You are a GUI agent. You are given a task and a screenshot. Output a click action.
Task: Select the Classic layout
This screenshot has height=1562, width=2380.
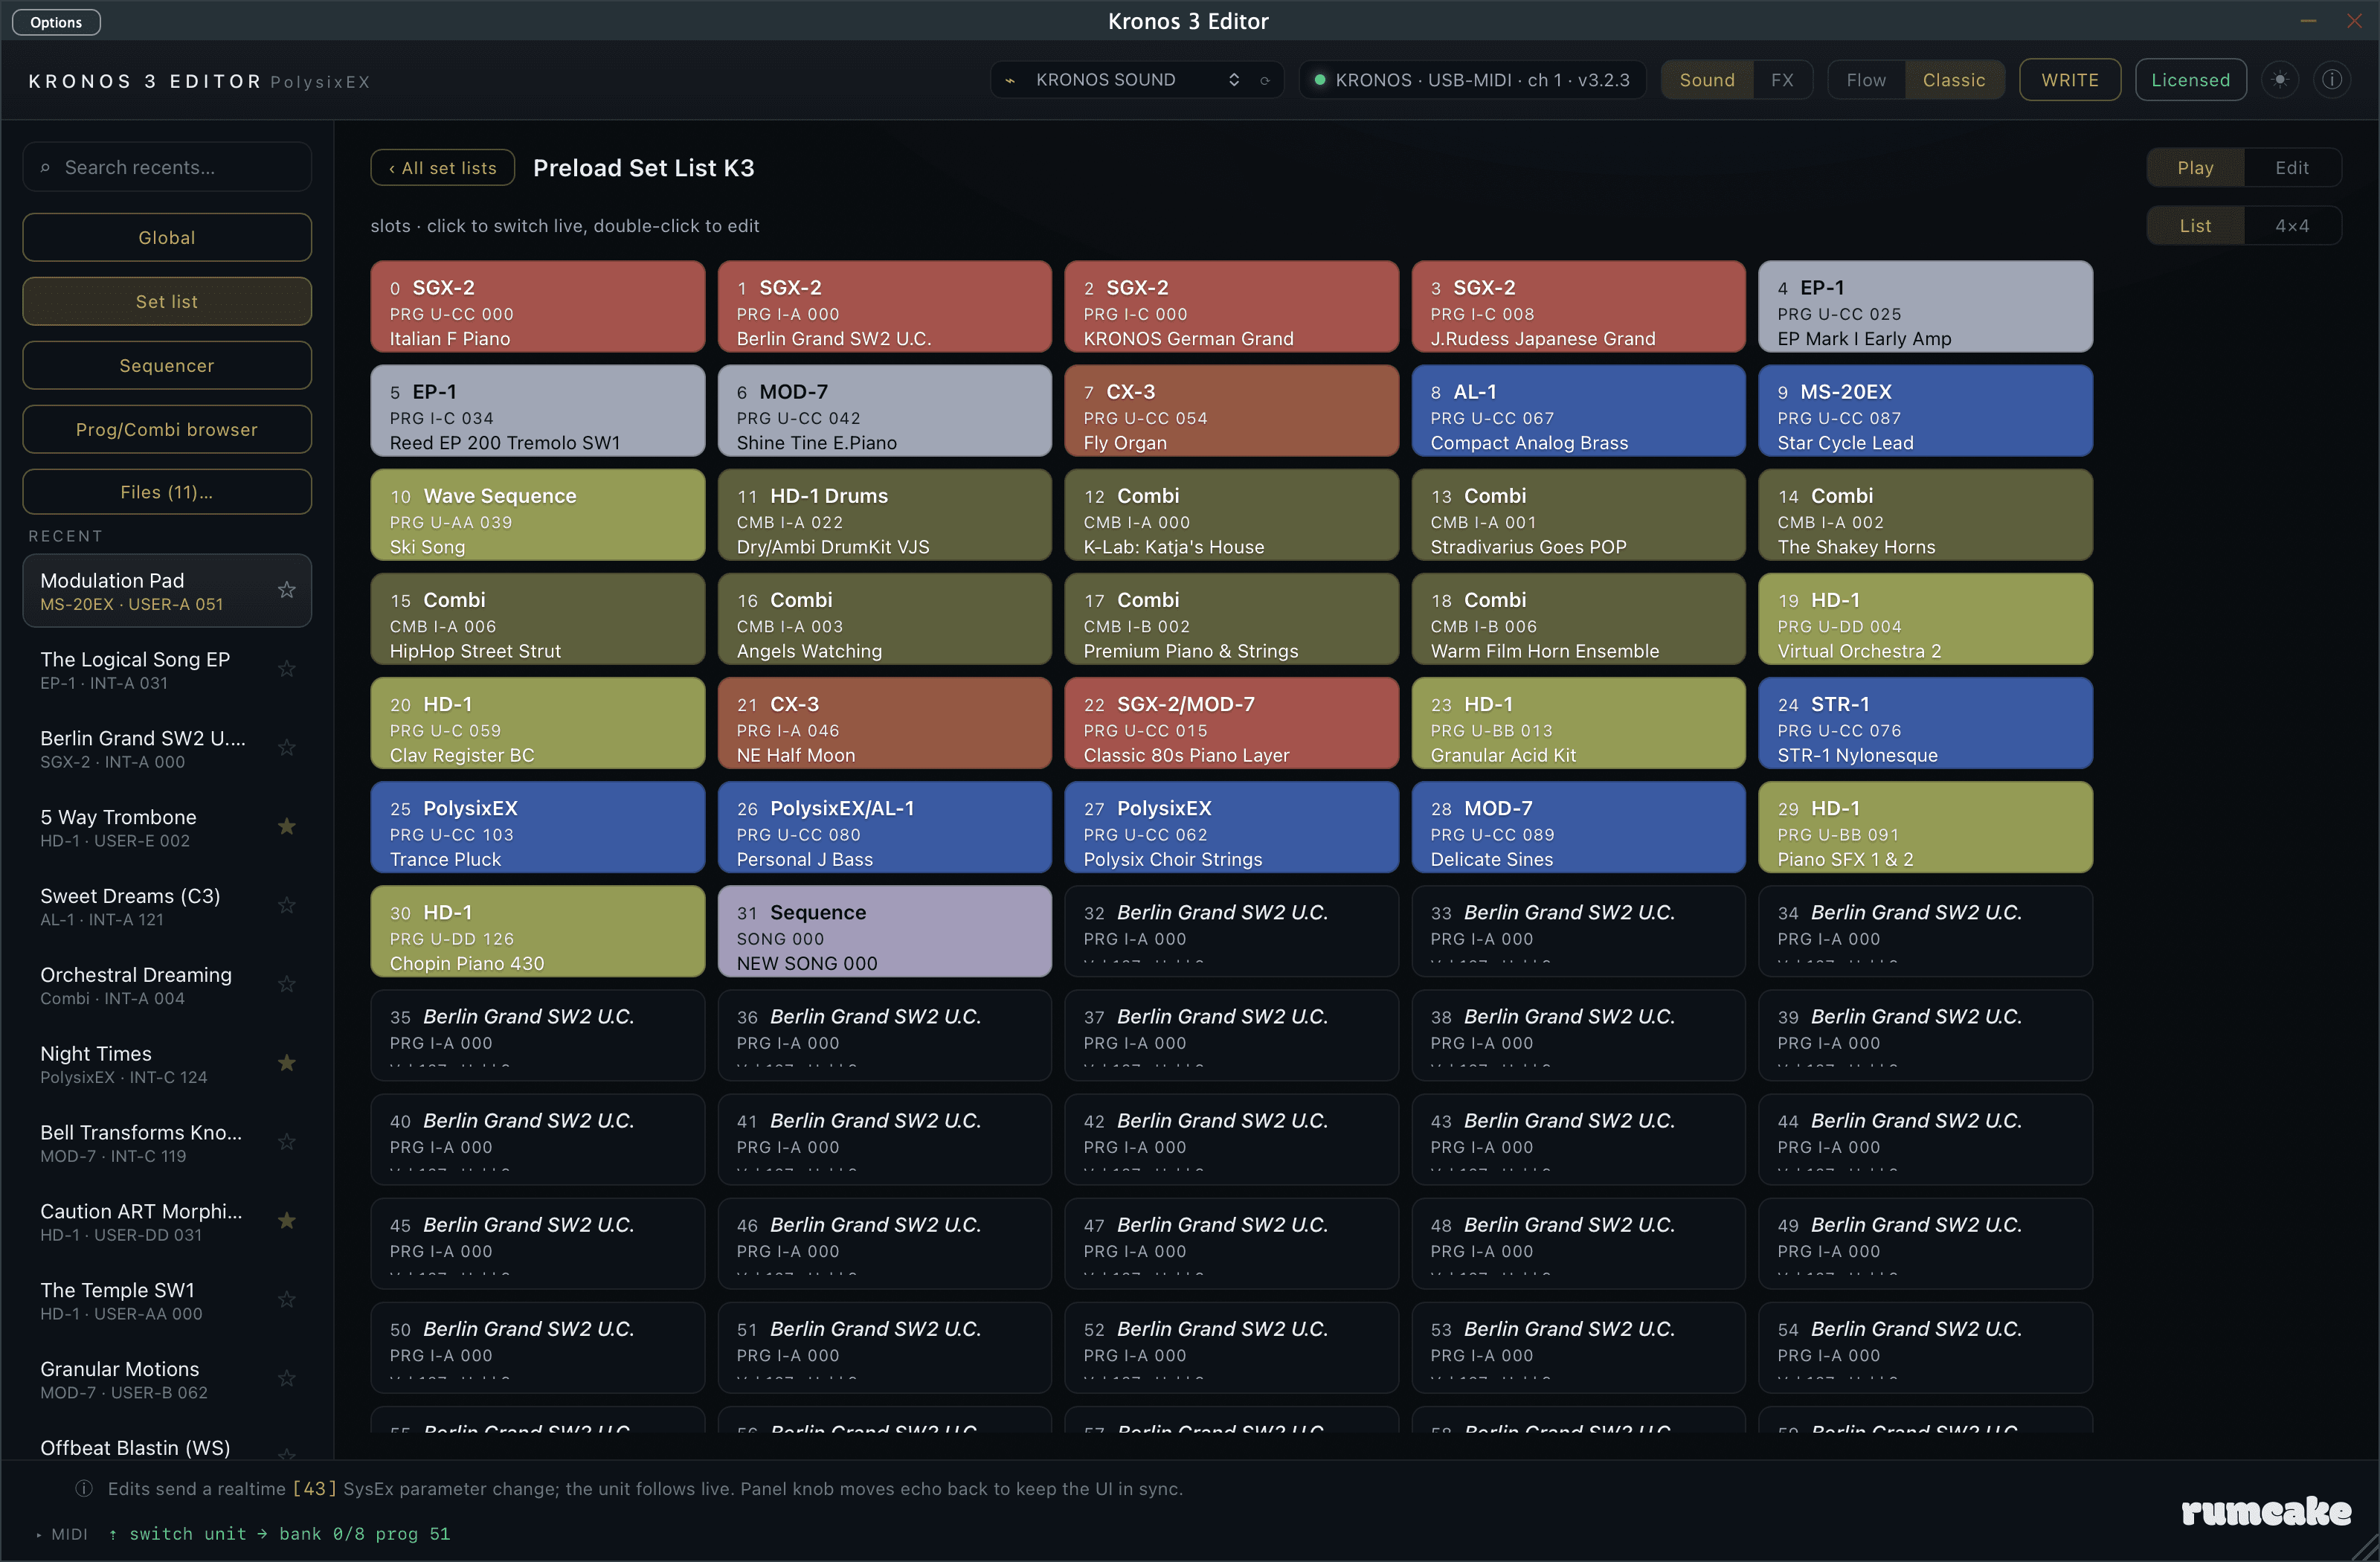tap(1954, 80)
